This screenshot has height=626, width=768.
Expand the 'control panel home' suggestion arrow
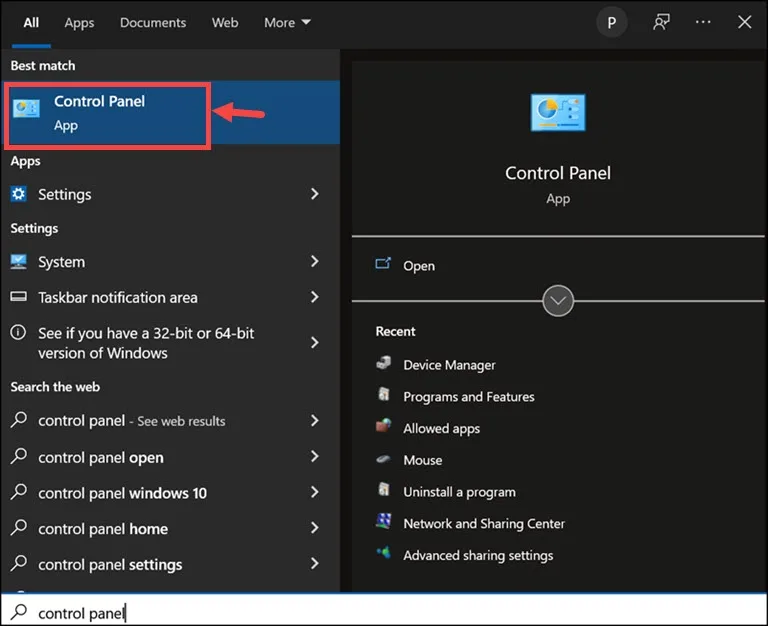click(x=315, y=528)
